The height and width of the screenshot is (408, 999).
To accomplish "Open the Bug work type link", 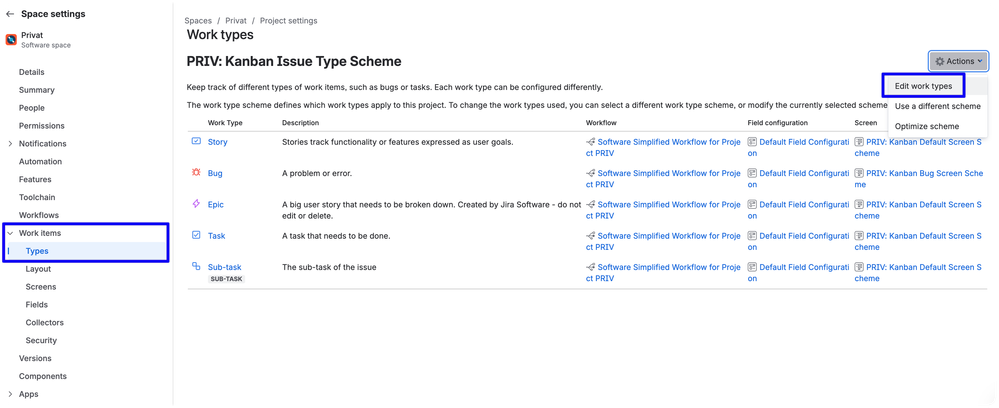I will click(x=215, y=173).
